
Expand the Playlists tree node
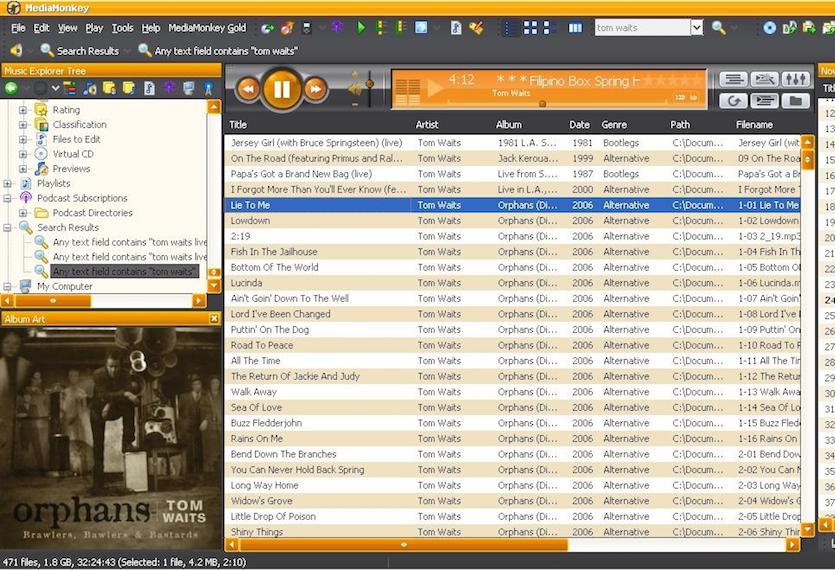pos(9,184)
